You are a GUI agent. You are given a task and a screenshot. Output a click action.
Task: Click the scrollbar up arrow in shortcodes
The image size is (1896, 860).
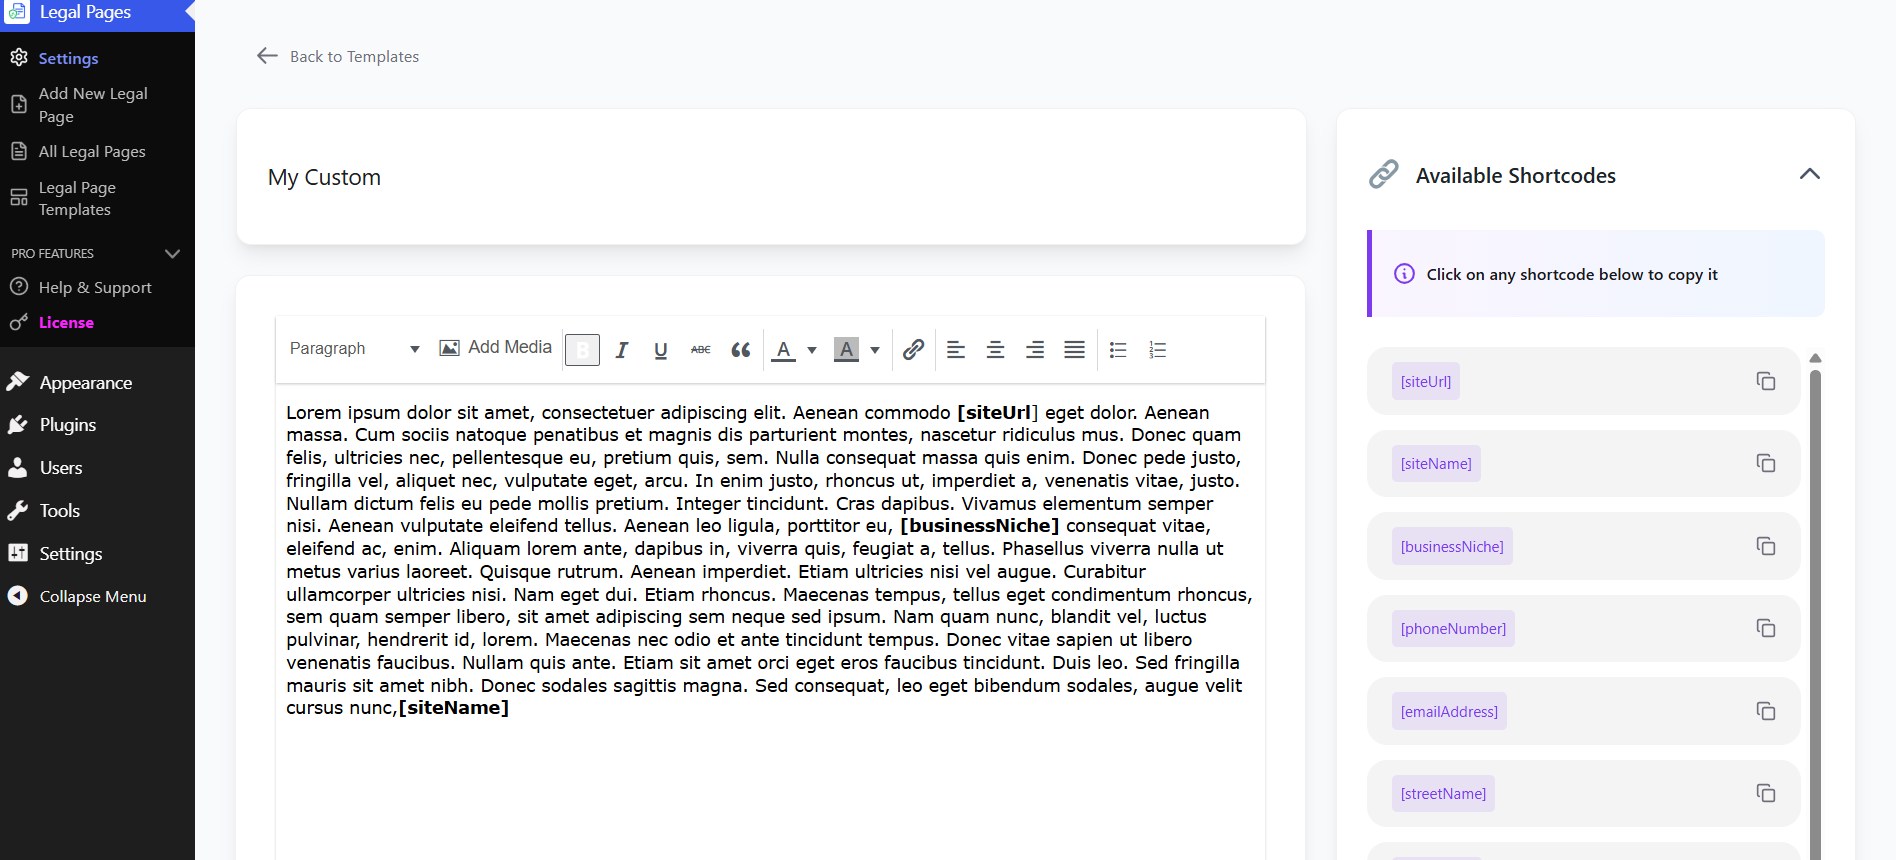[1815, 358]
